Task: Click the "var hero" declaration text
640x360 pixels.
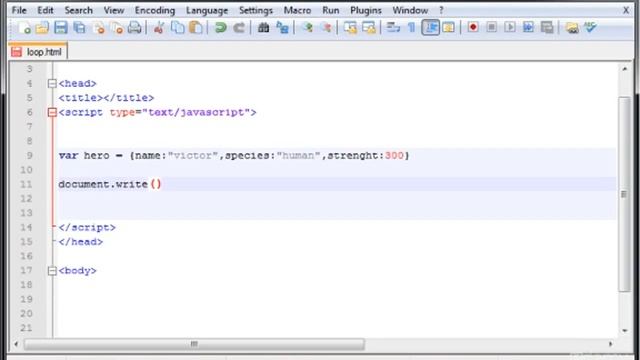Action: (x=84, y=156)
